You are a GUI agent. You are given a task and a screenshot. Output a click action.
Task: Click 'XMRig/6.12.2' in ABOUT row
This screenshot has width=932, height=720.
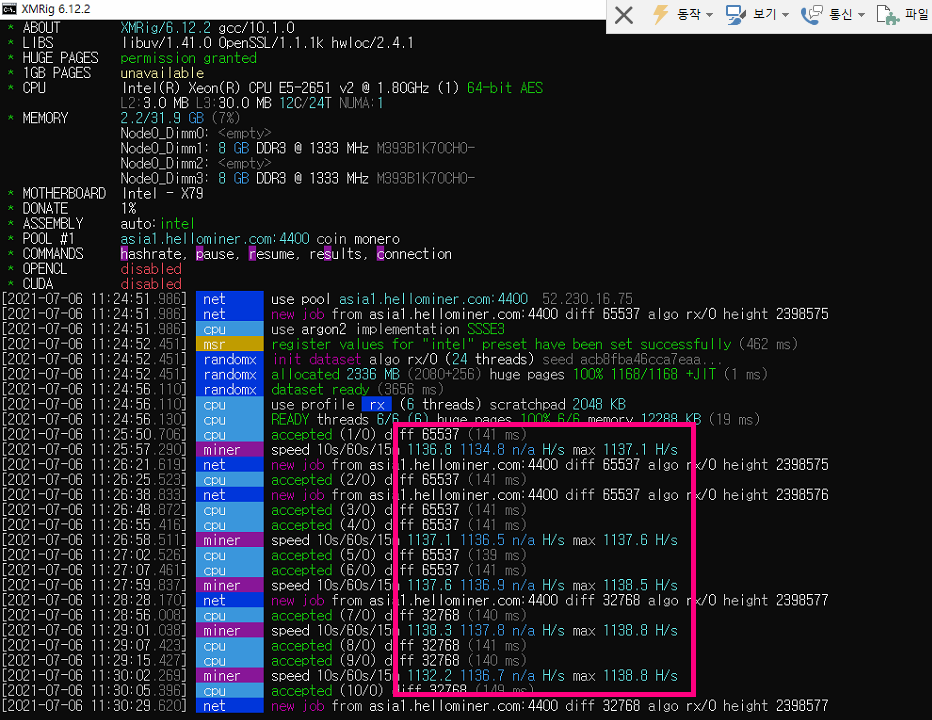pyautogui.click(x=165, y=27)
